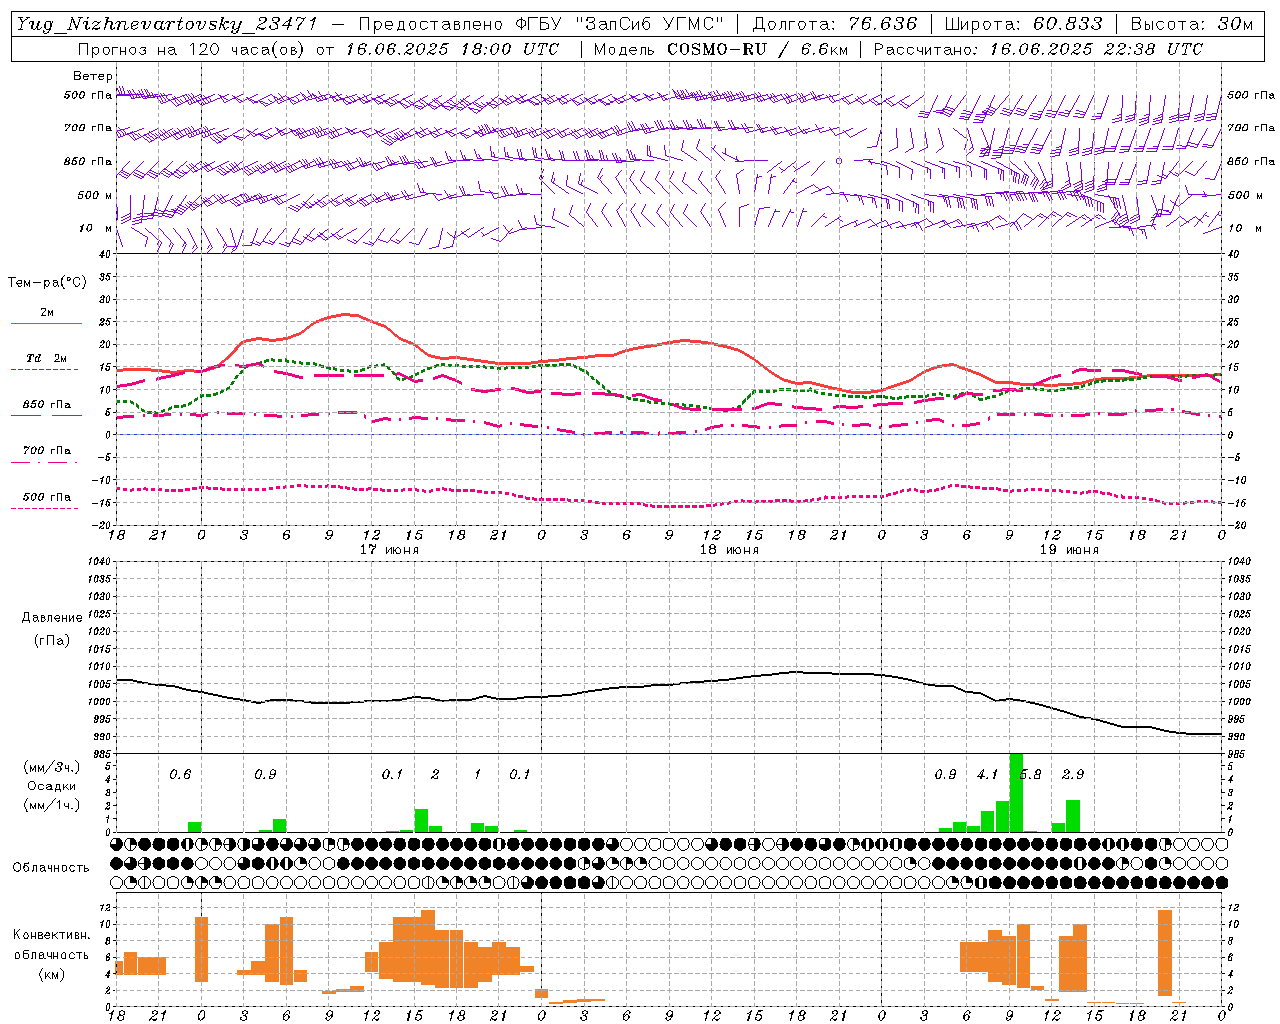
Task: Click the 0.6 precipitation total value
Action: (x=180, y=774)
